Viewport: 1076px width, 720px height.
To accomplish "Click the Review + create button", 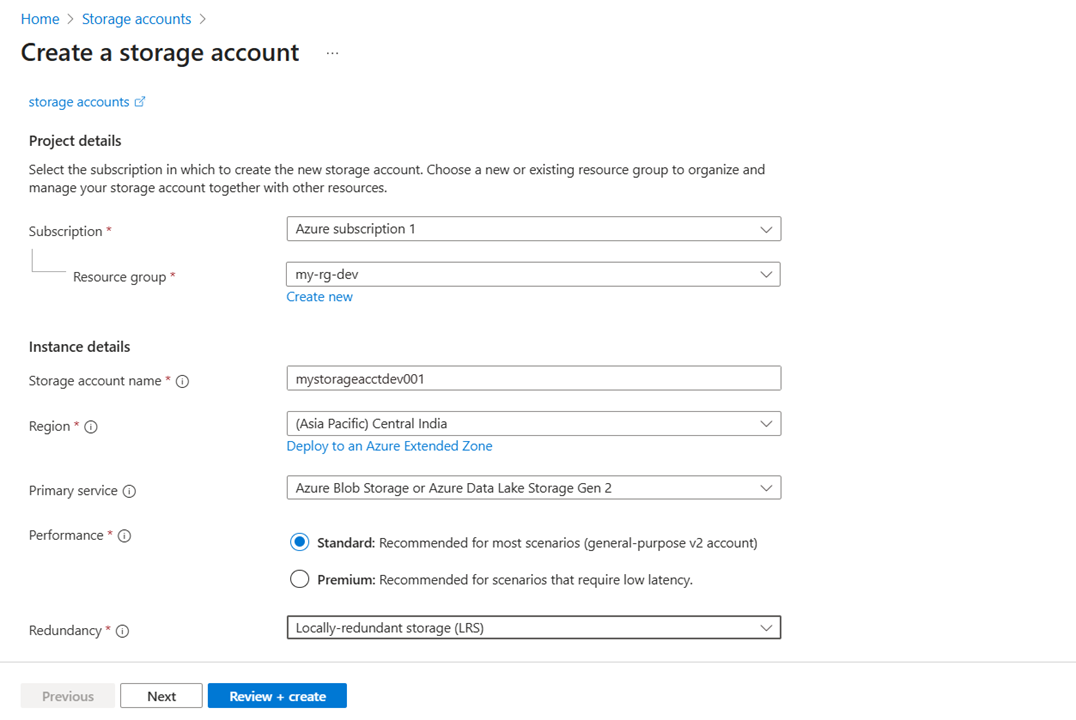I will tap(276, 695).
